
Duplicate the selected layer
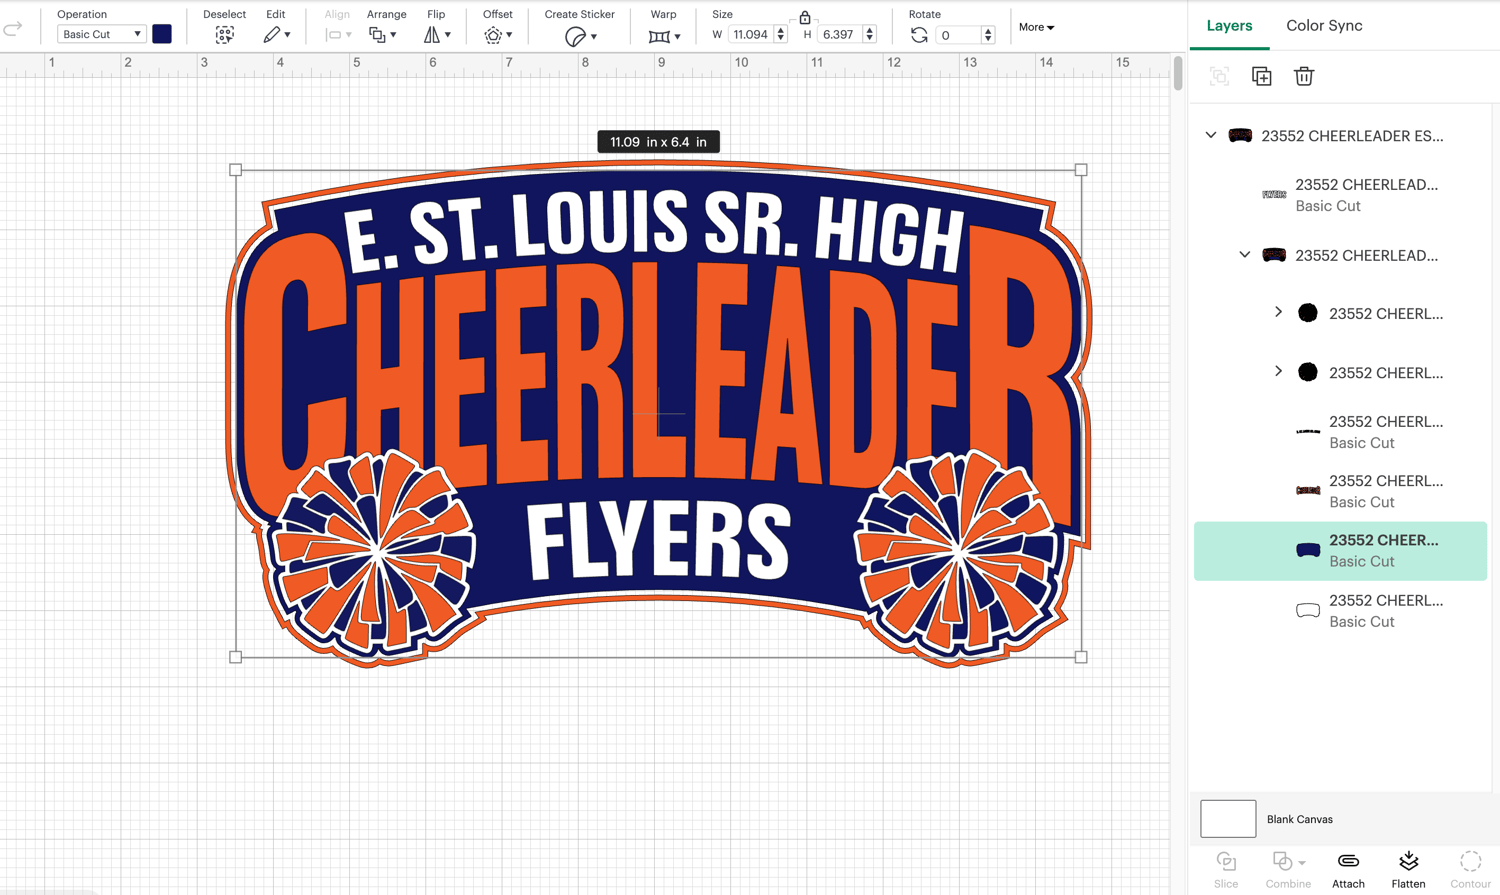coord(1262,76)
